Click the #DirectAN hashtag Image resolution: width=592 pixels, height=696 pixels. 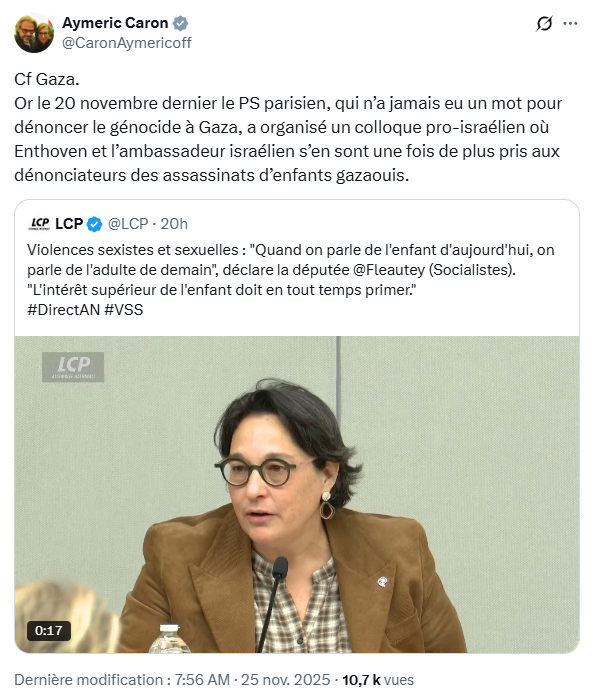pos(63,309)
